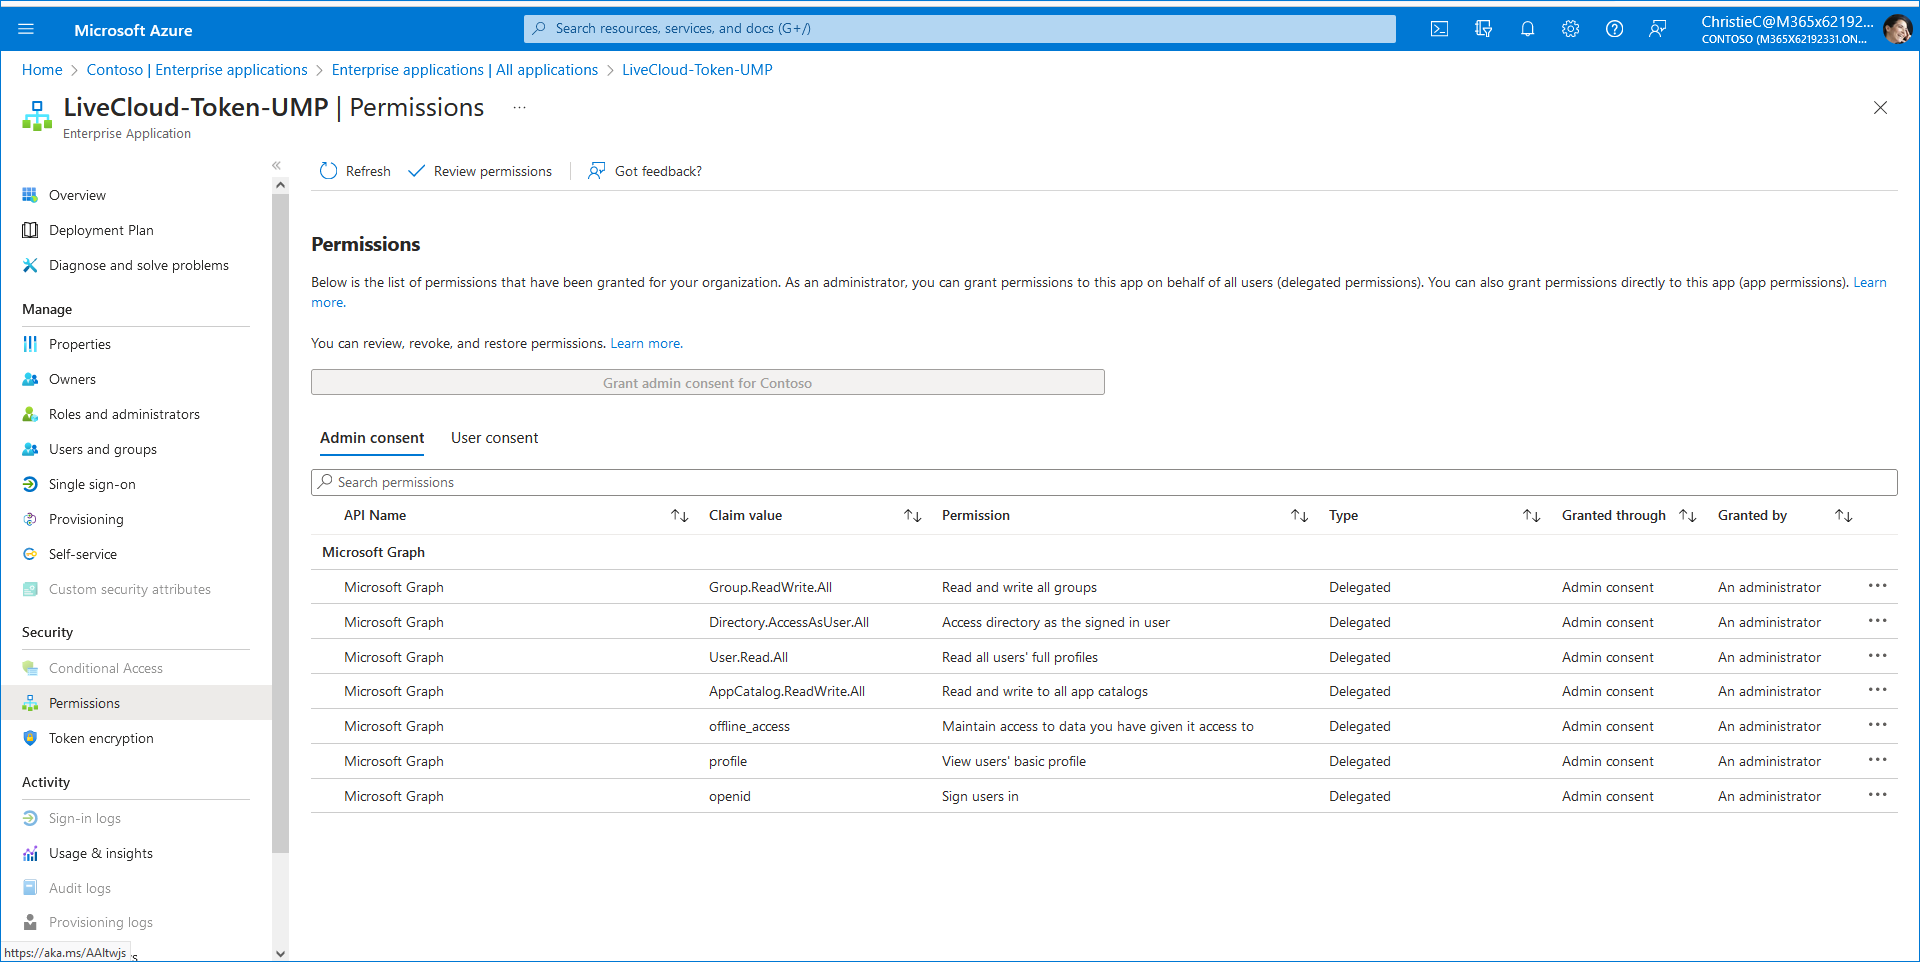1920x962 pixels.
Task: Sort table by Granted by arrows
Action: [1844, 516]
